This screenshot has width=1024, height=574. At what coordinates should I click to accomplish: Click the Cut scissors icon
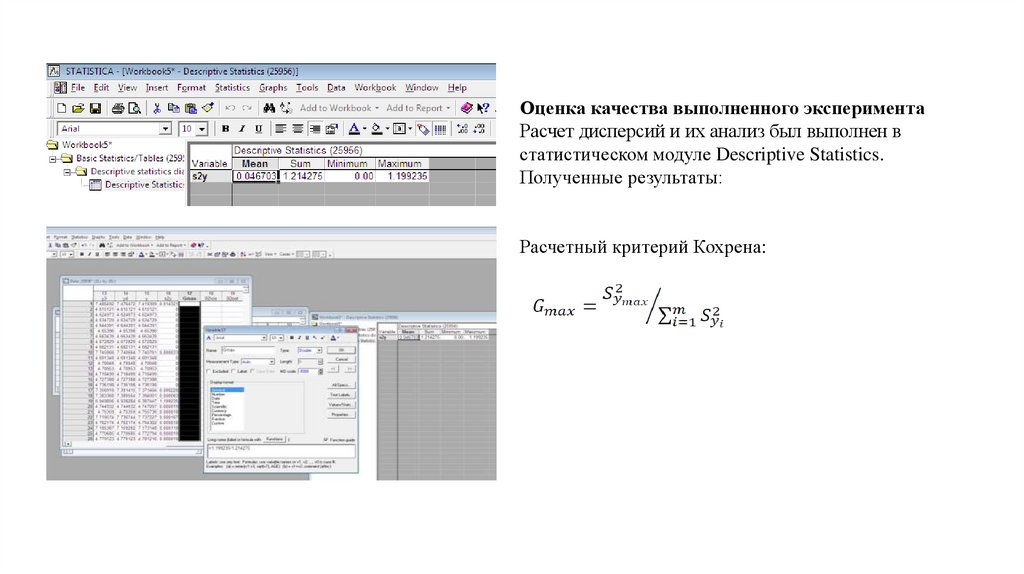point(155,108)
